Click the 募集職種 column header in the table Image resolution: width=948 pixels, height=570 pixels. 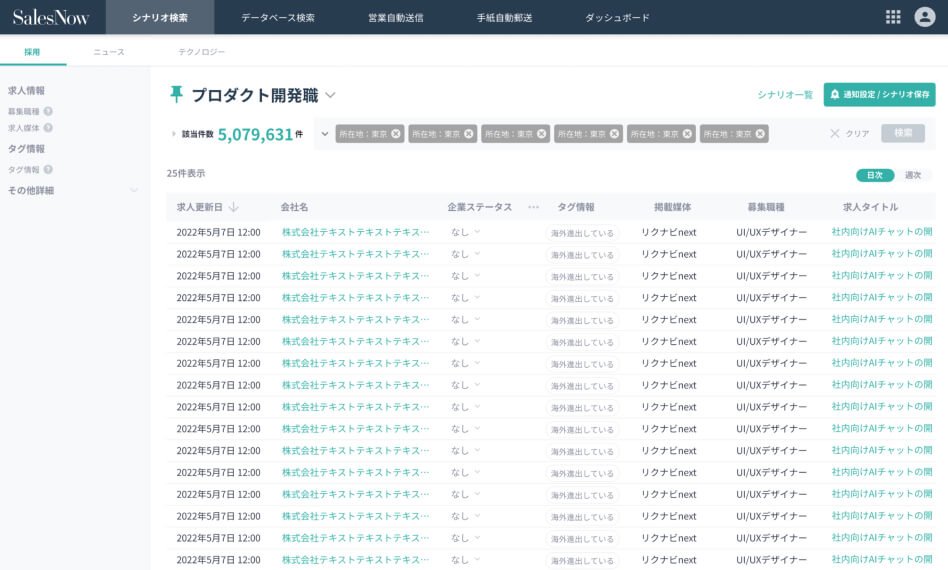[766, 207]
